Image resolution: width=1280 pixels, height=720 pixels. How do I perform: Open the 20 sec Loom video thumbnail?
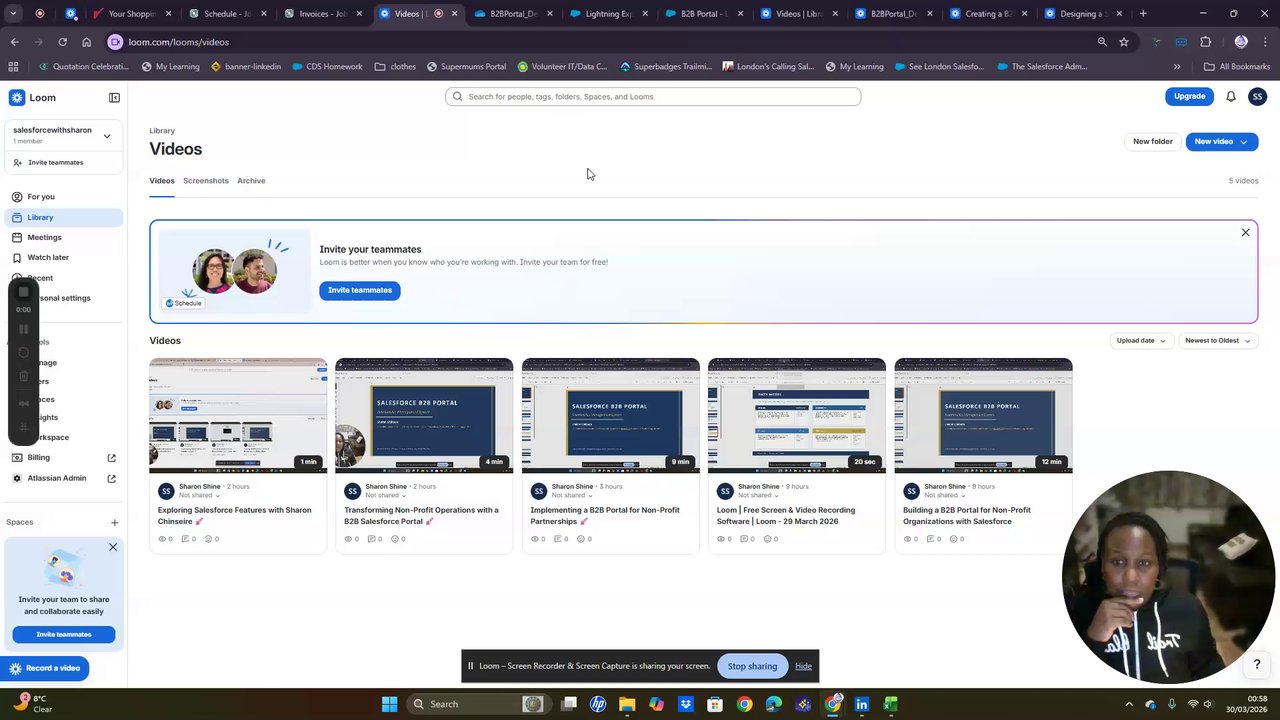point(797,415)
